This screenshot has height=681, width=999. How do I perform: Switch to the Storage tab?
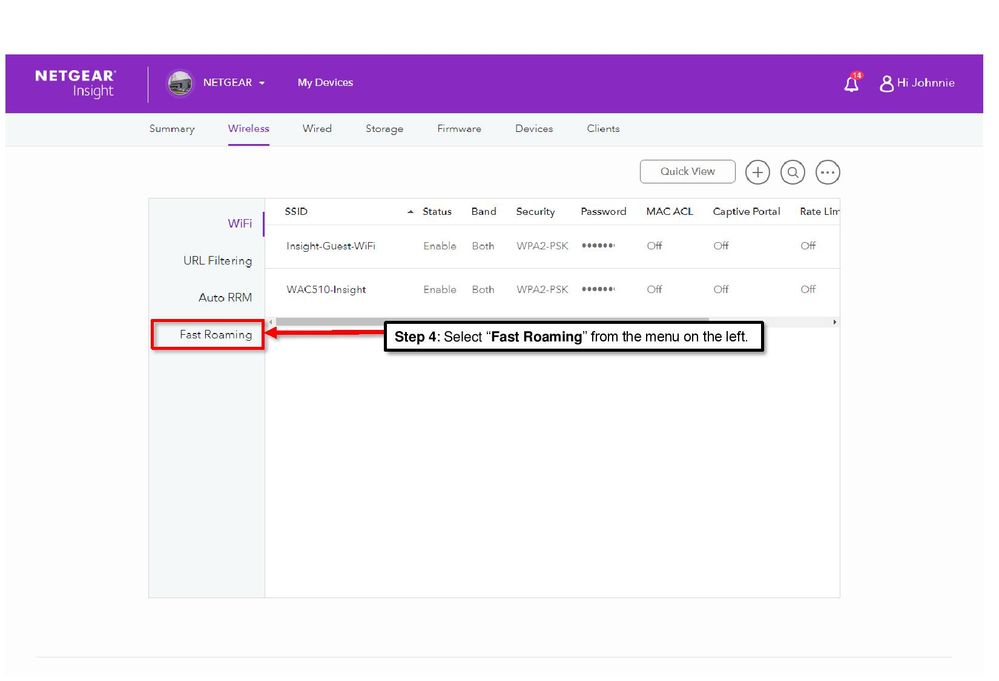point(384,129)
